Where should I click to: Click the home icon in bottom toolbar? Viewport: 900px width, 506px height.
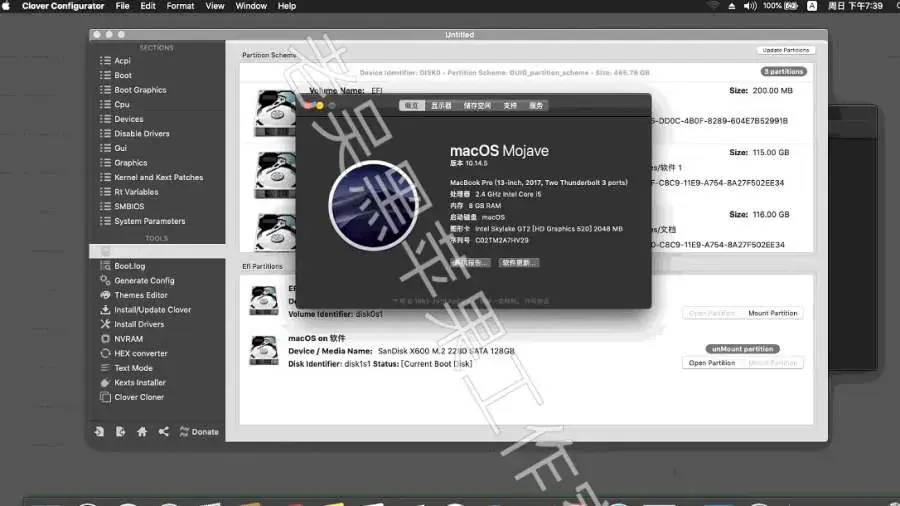(142, 431)
